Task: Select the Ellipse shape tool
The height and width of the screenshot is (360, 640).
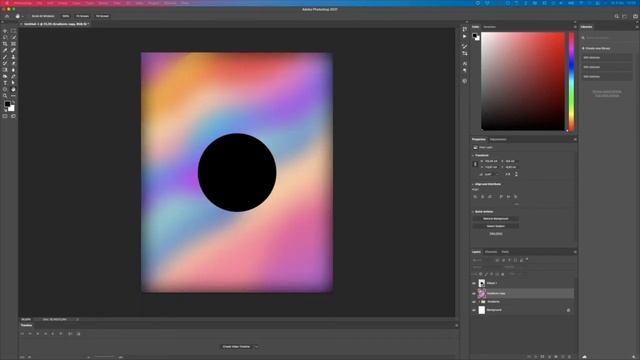Action: click(5, 89)
